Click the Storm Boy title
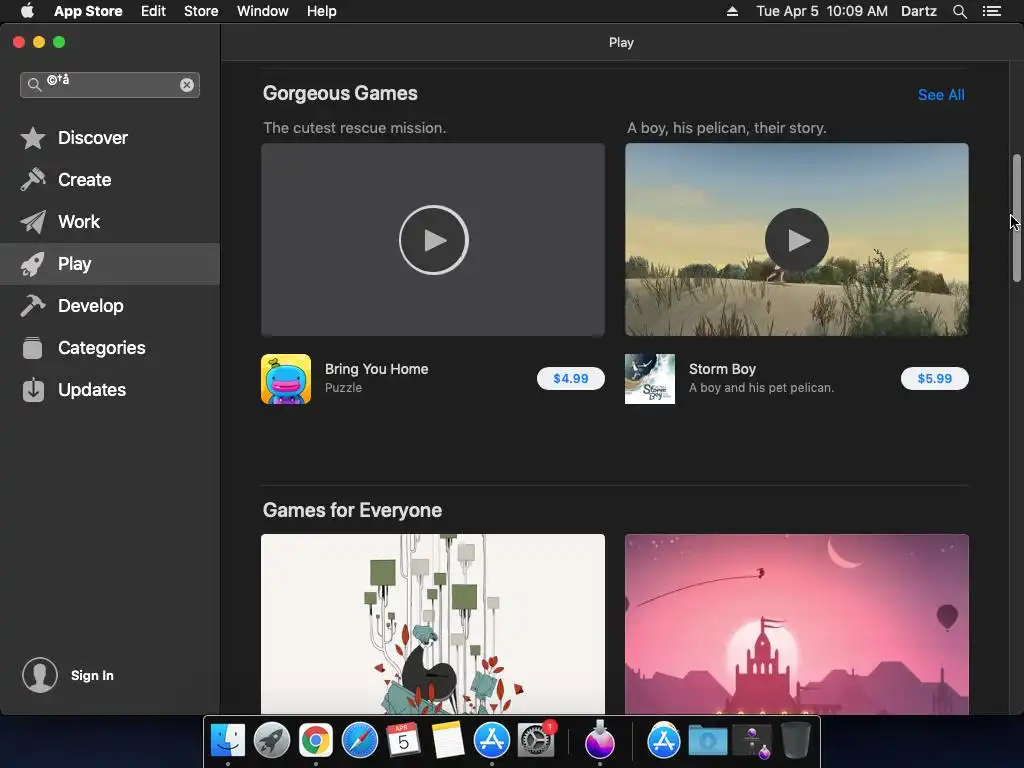 tap(722, 369)
